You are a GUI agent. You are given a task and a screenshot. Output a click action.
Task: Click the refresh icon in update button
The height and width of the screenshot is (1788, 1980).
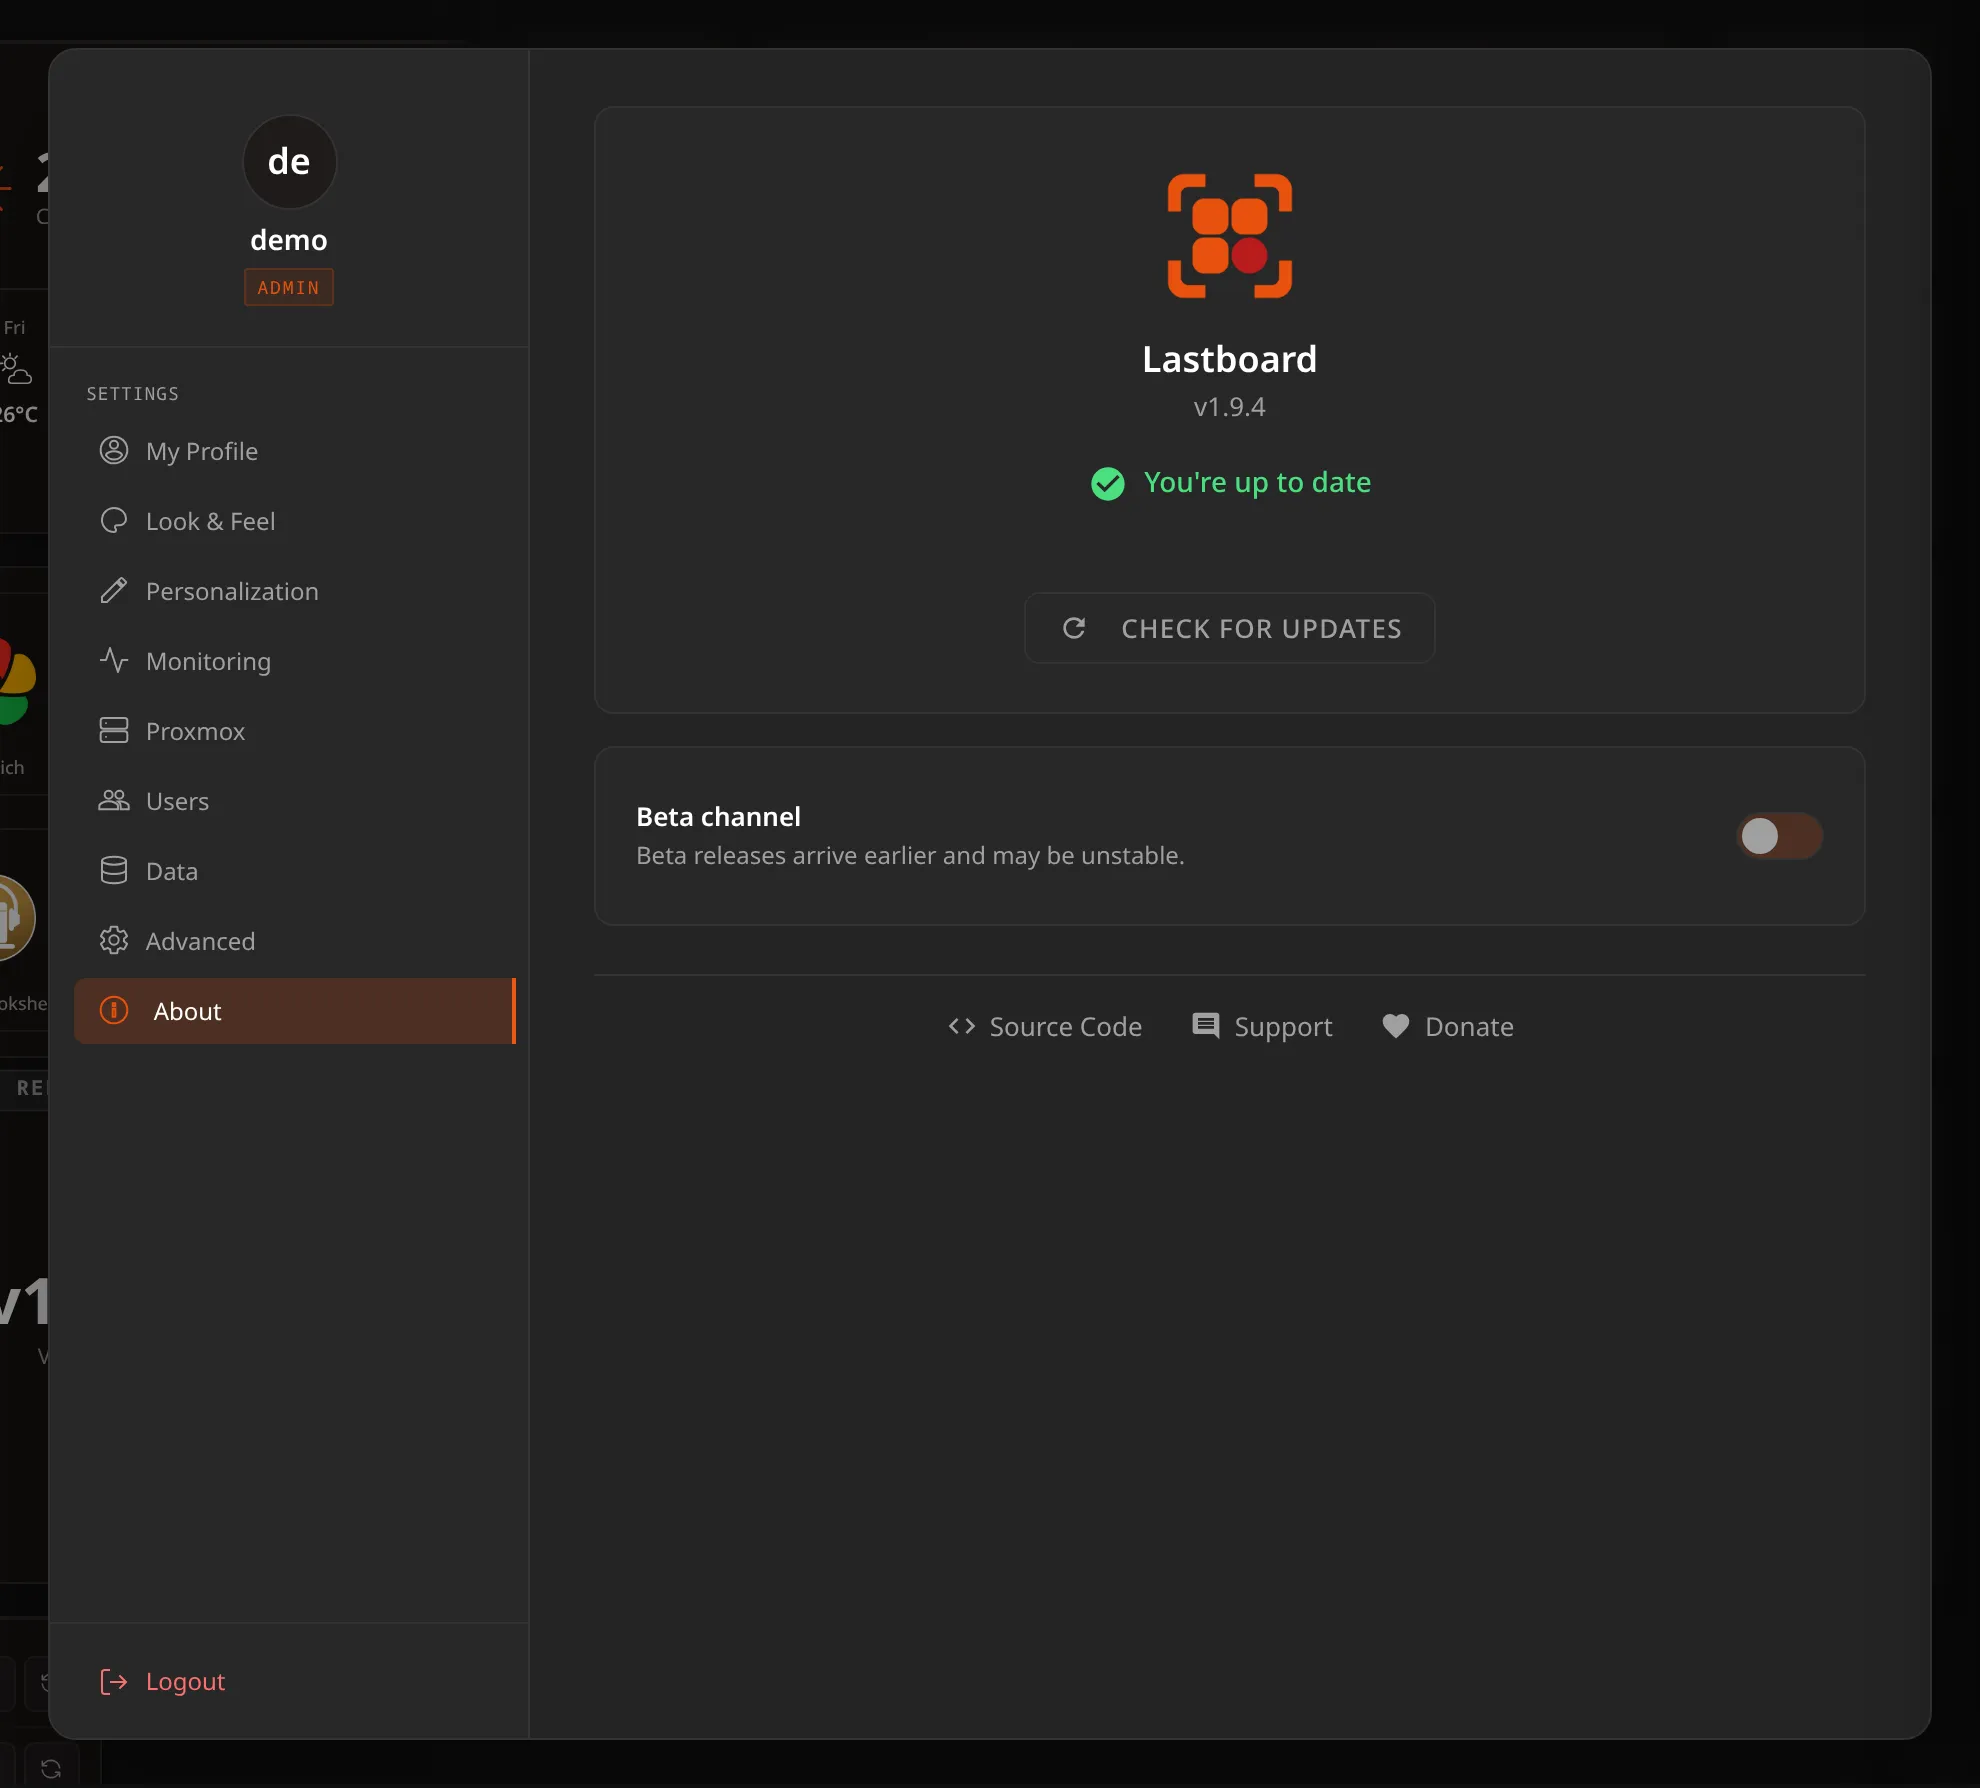[1074, 628]
